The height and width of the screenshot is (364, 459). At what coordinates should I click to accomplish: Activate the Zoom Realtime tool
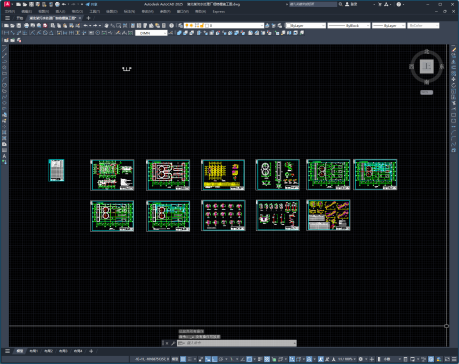[x=112, y=26]
